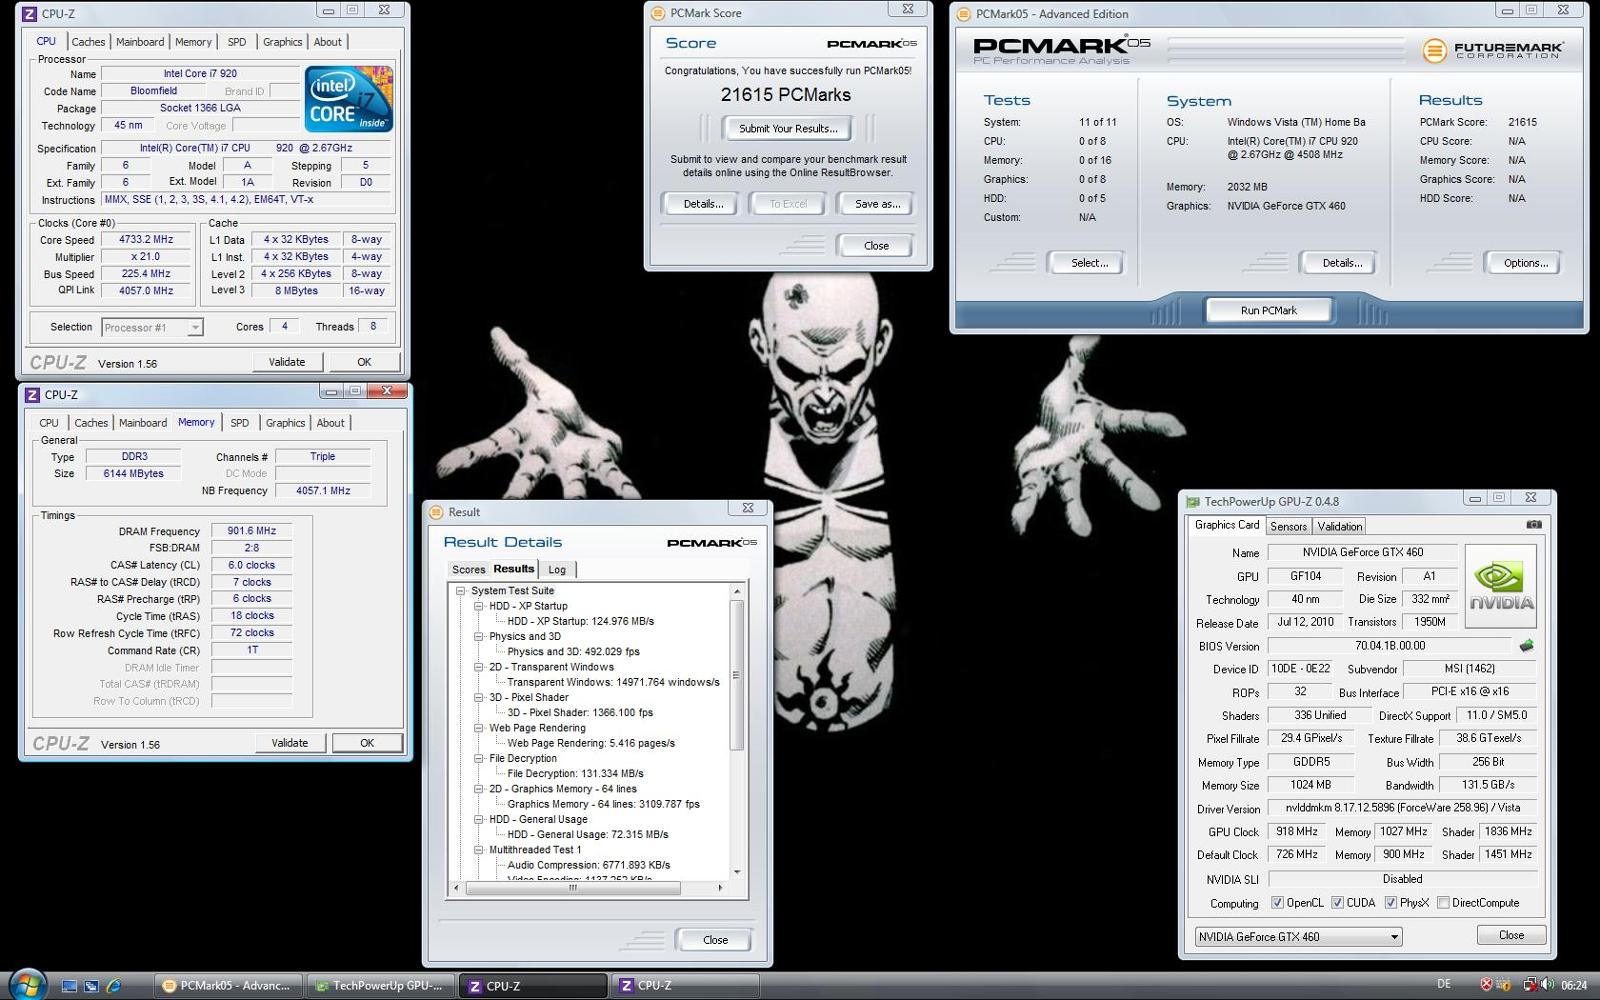Click the PCMark Score window title icon
This screenshot has width=1600, height=1000.
(658, 13)
